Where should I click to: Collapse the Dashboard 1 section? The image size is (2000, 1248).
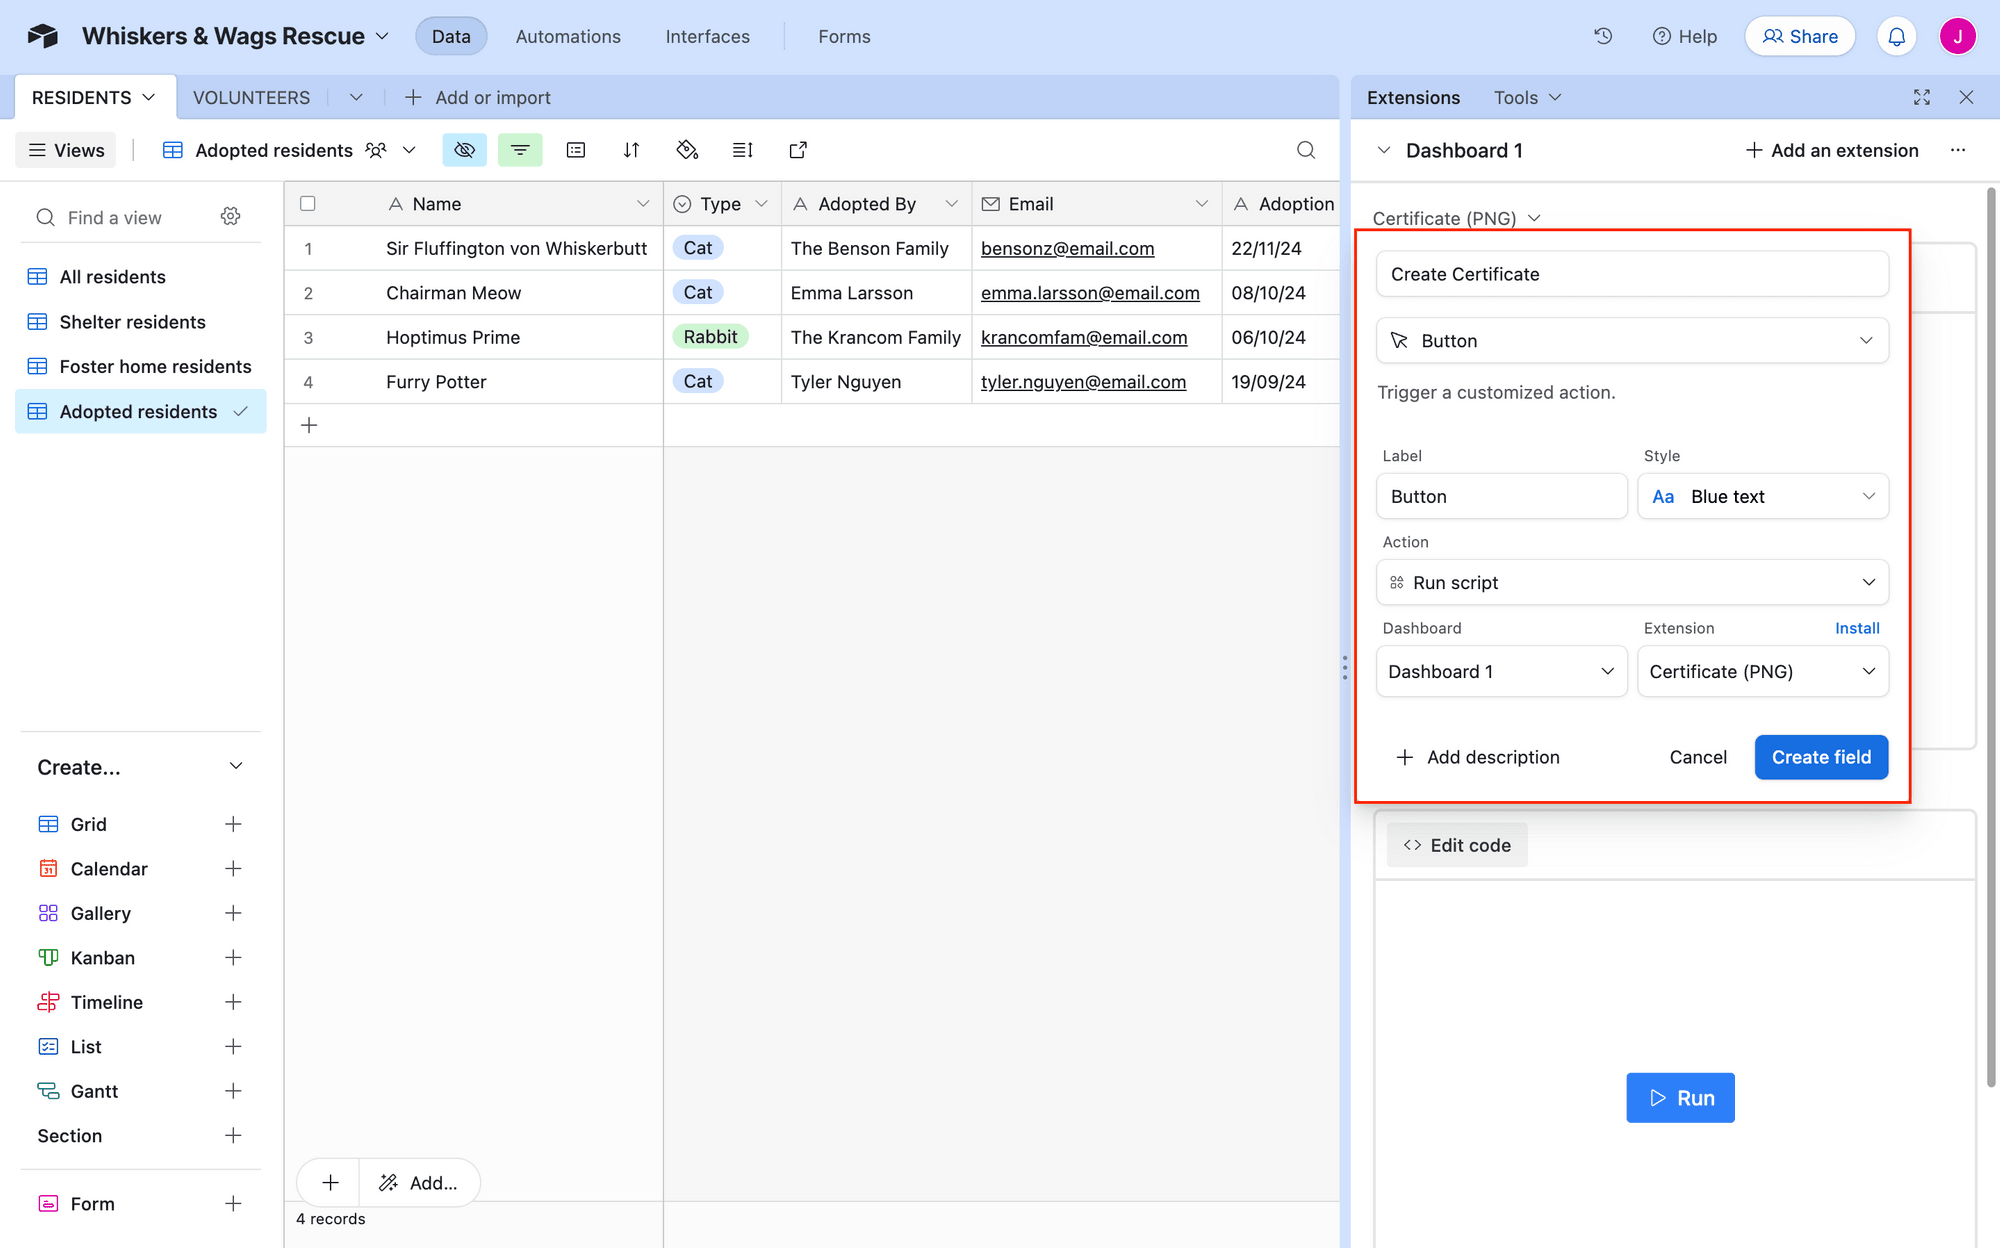pyautogui.click(x=1384, y=150)
